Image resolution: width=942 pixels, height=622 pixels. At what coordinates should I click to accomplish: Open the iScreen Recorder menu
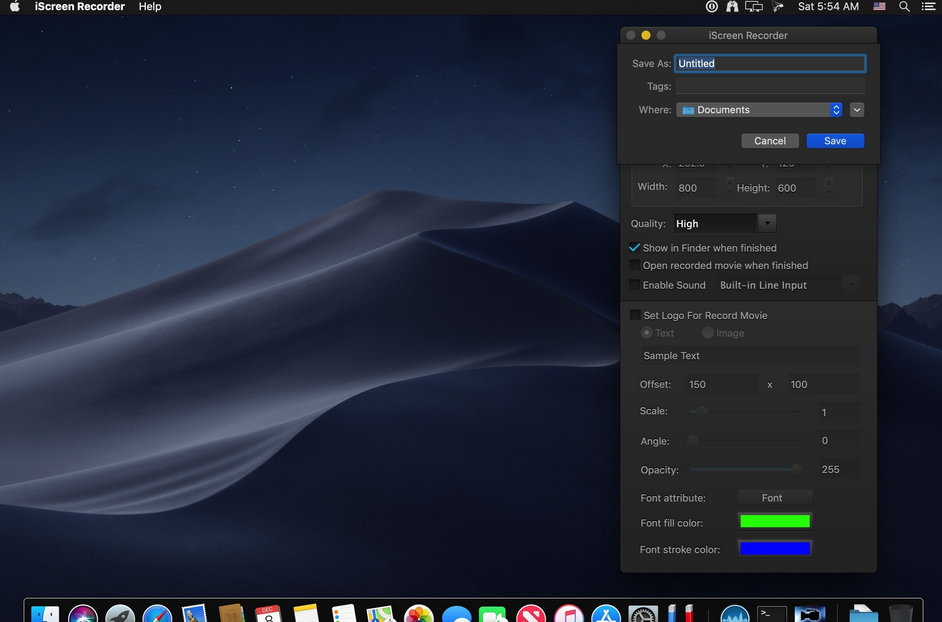[80, 7]
